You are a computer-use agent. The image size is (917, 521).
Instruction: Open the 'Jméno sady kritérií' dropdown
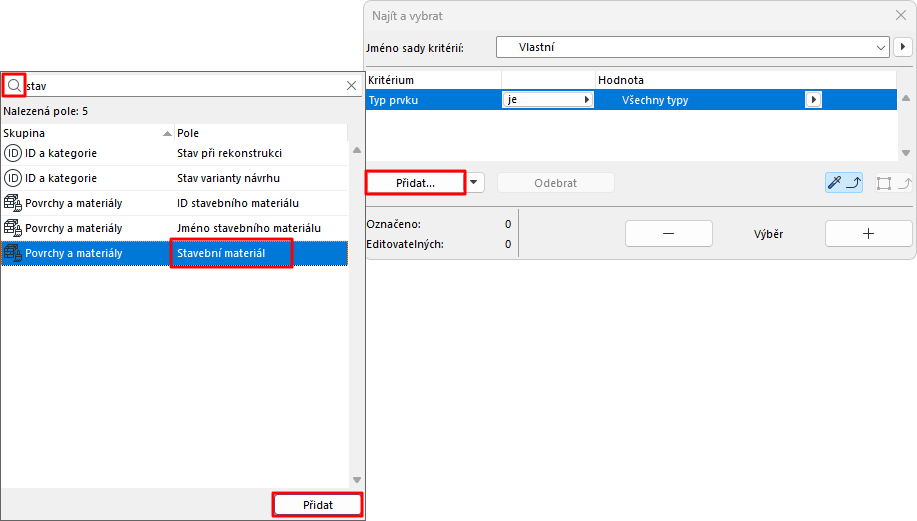click(x=693, y=47)
